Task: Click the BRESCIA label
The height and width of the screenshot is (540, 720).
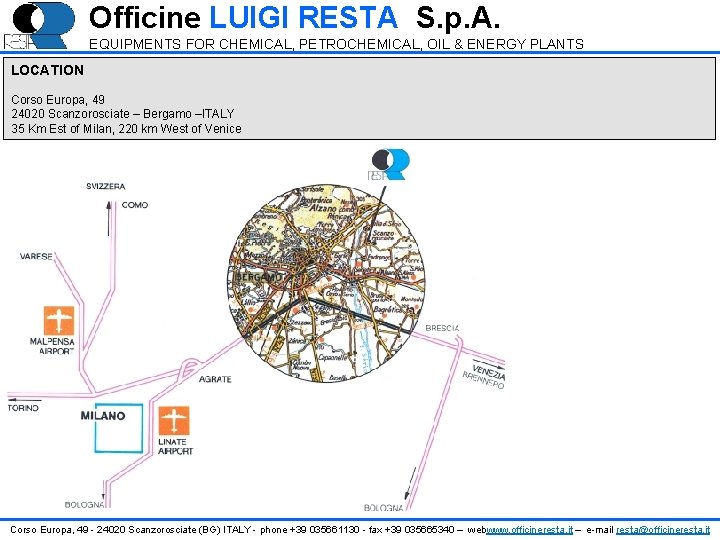Action: point(442,328)
